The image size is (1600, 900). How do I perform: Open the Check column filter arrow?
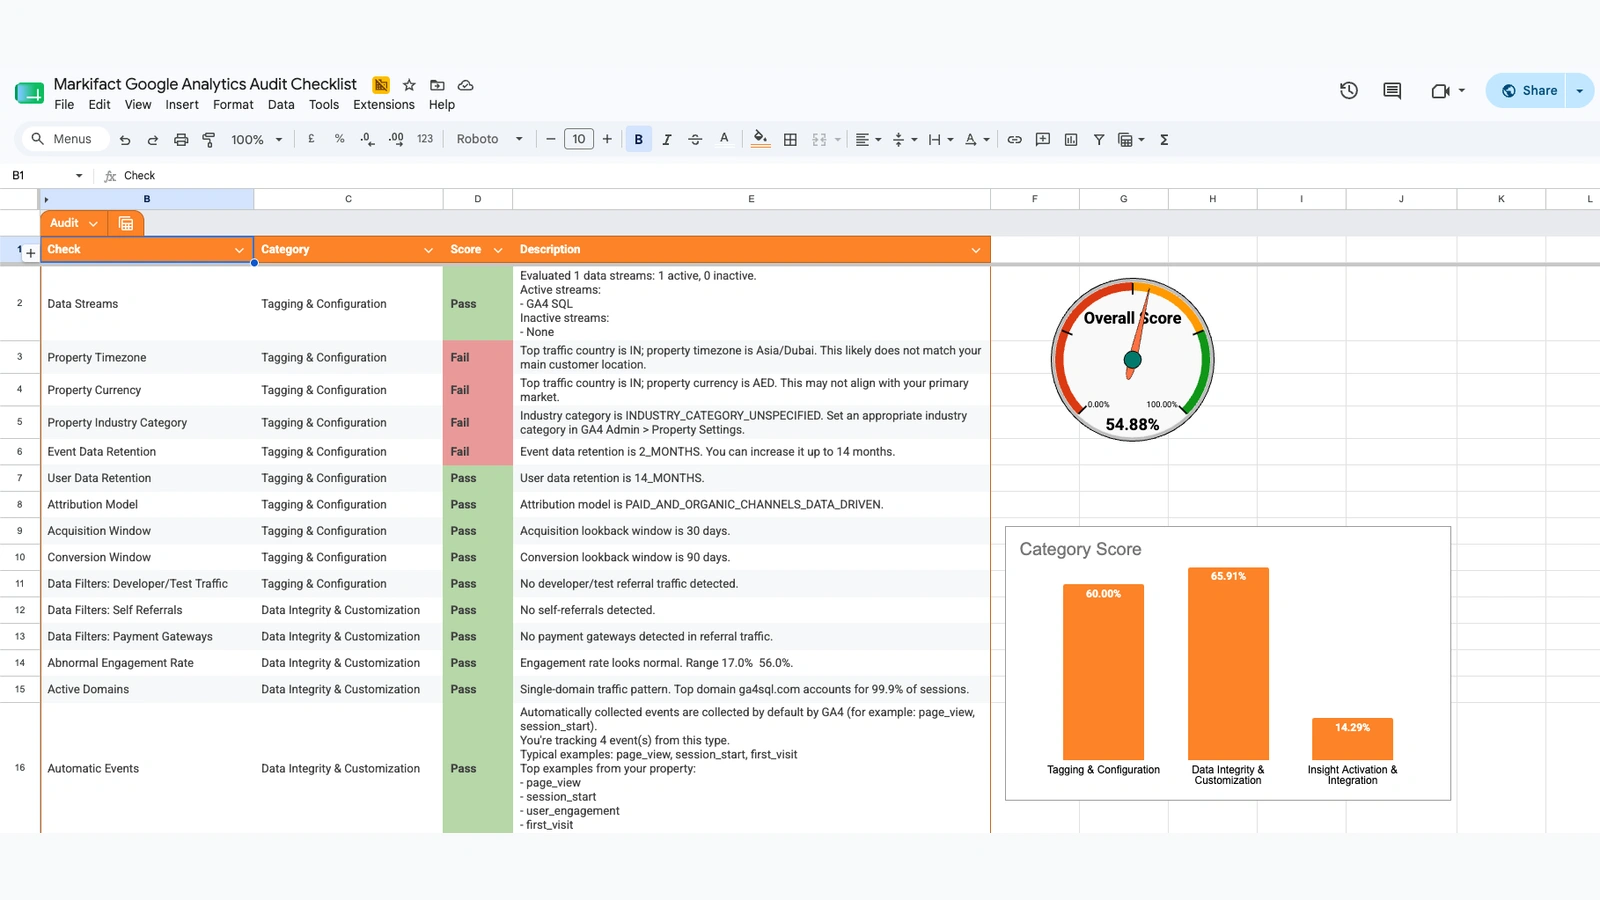click(239, 250)
